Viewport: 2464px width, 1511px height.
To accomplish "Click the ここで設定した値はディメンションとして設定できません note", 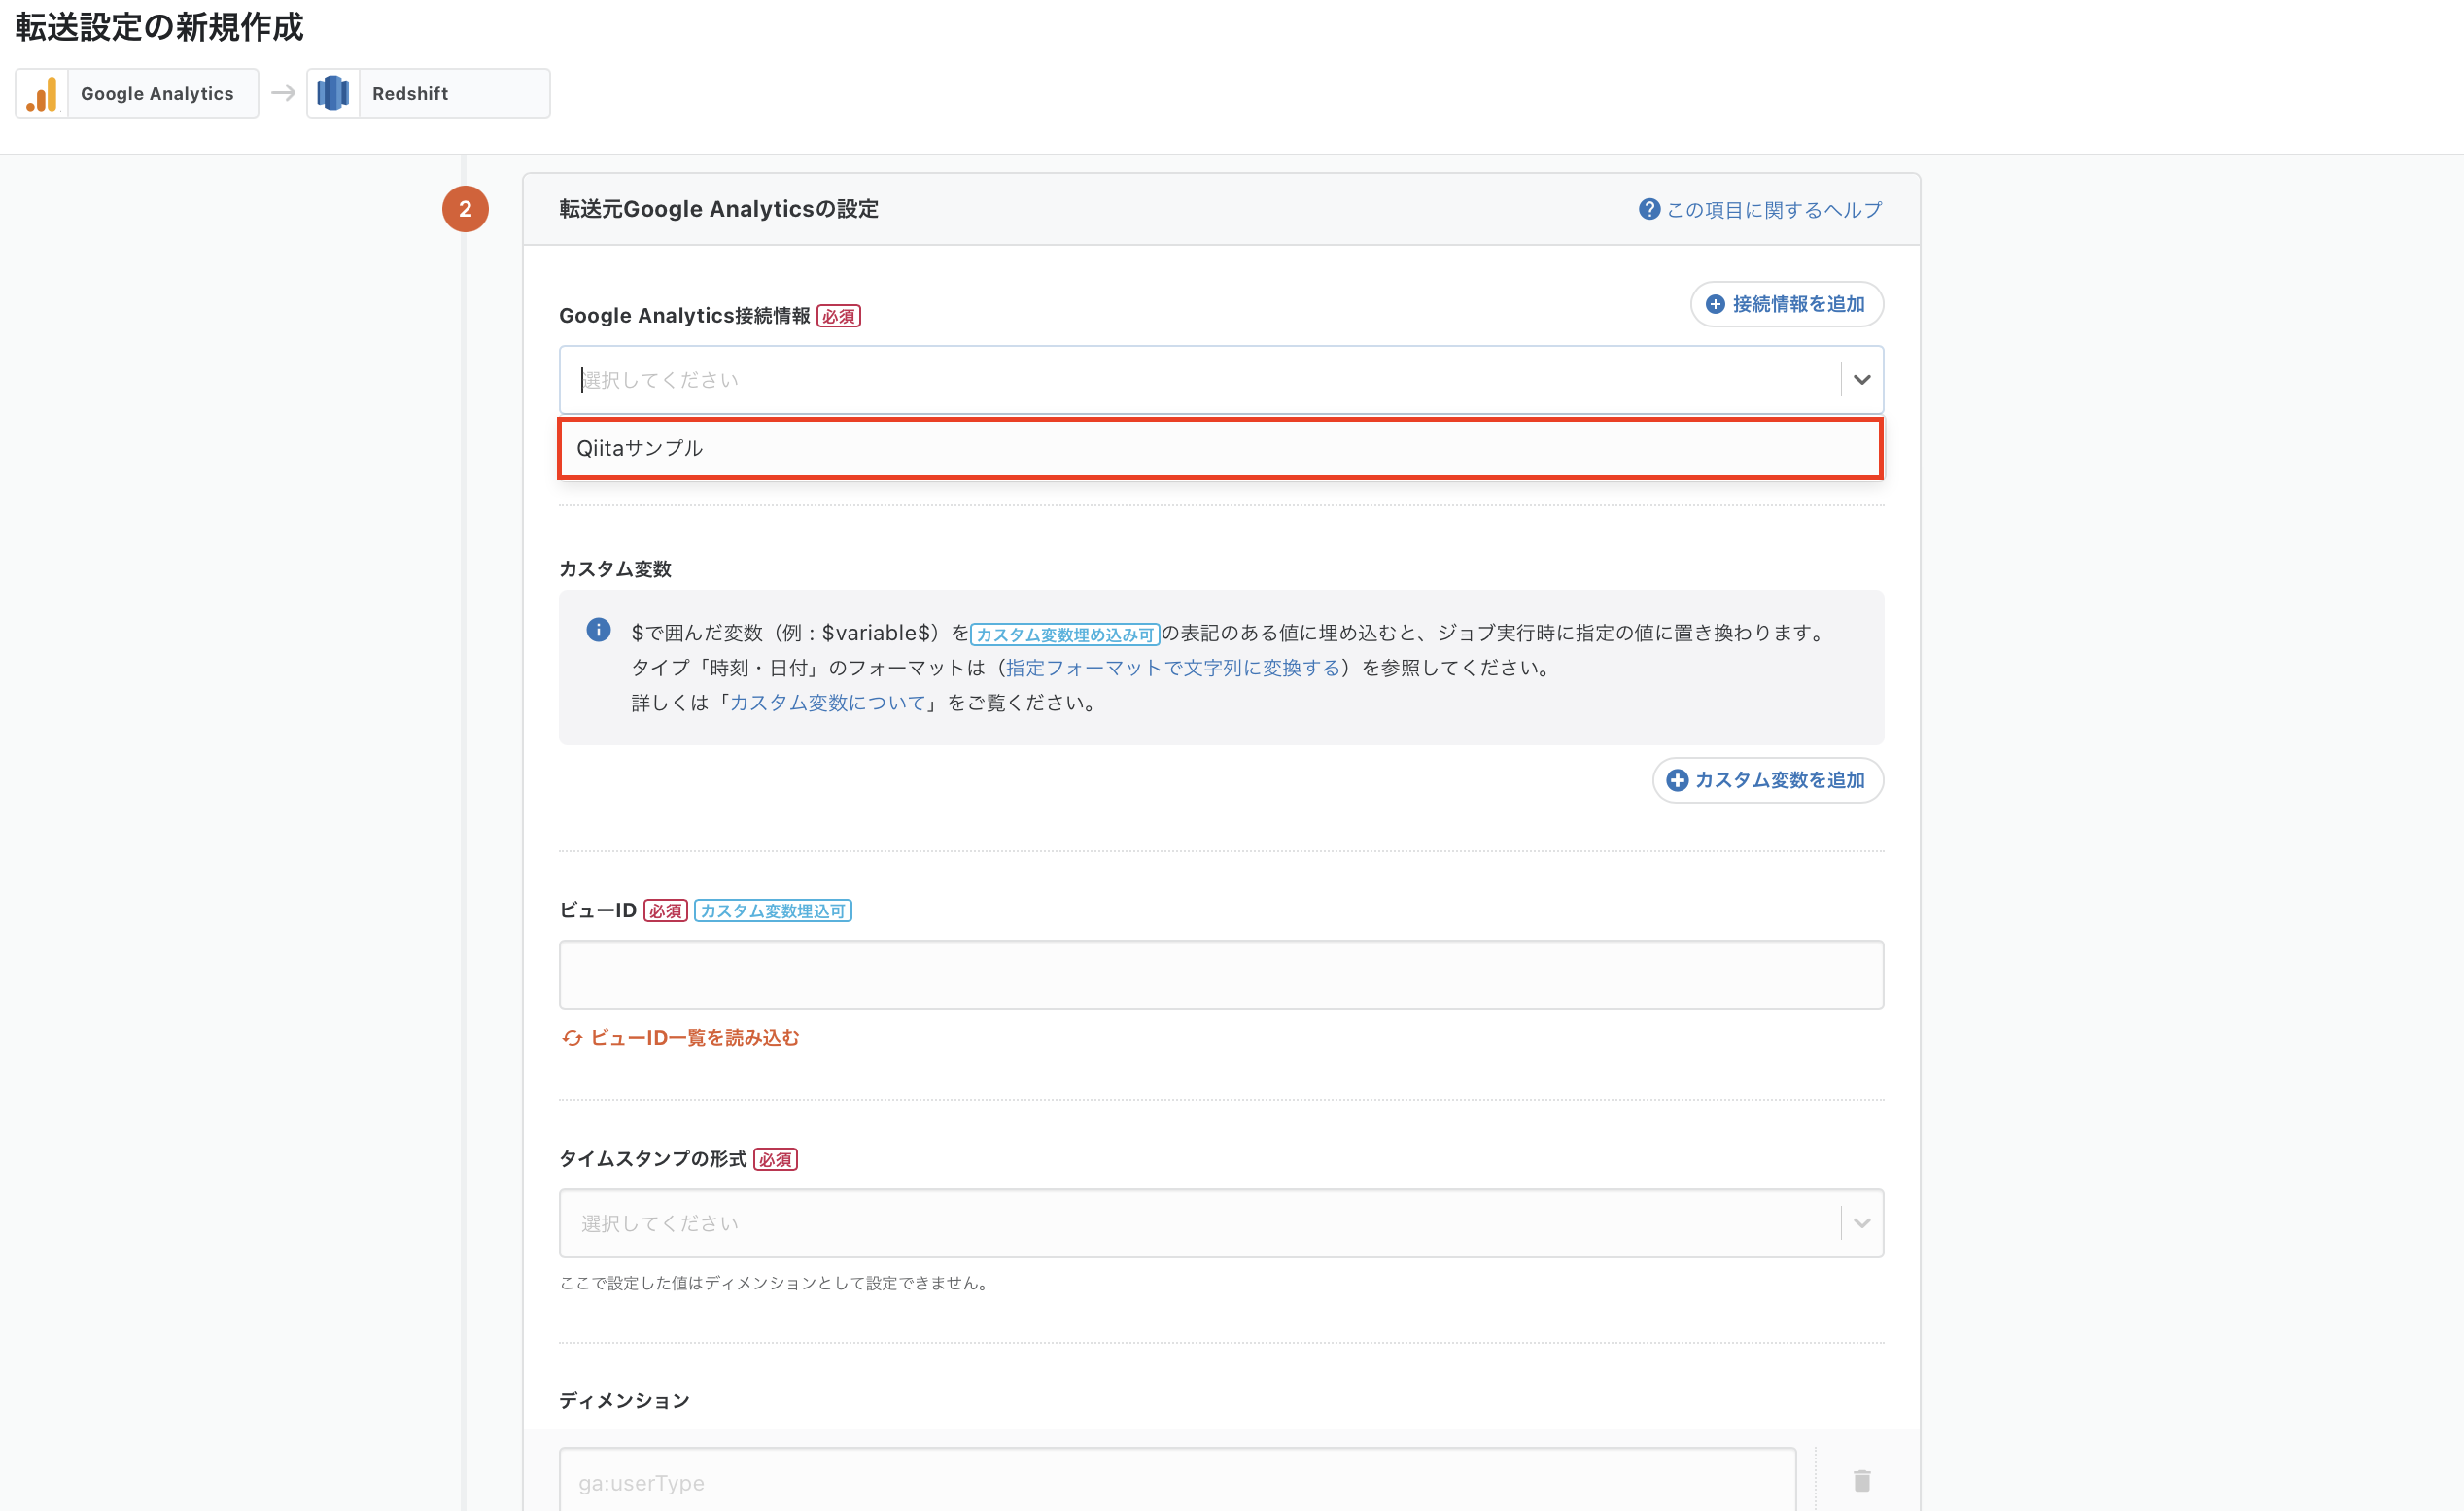I will click(x=776, y=1283).
